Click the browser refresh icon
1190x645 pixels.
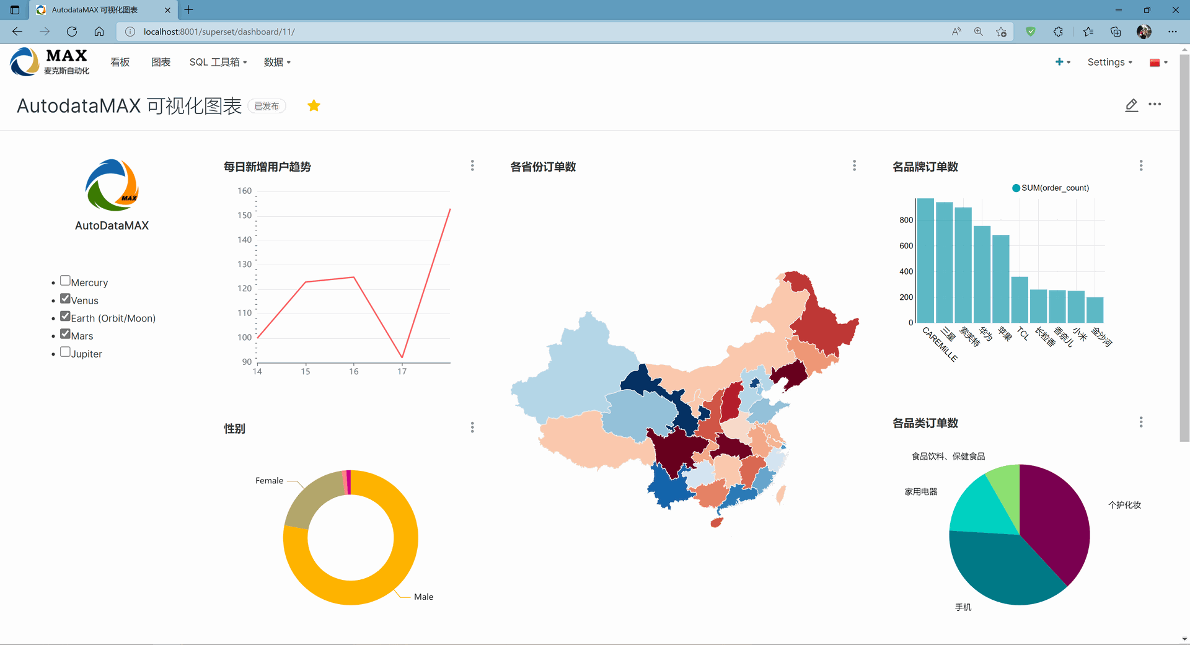click(72, 32)
